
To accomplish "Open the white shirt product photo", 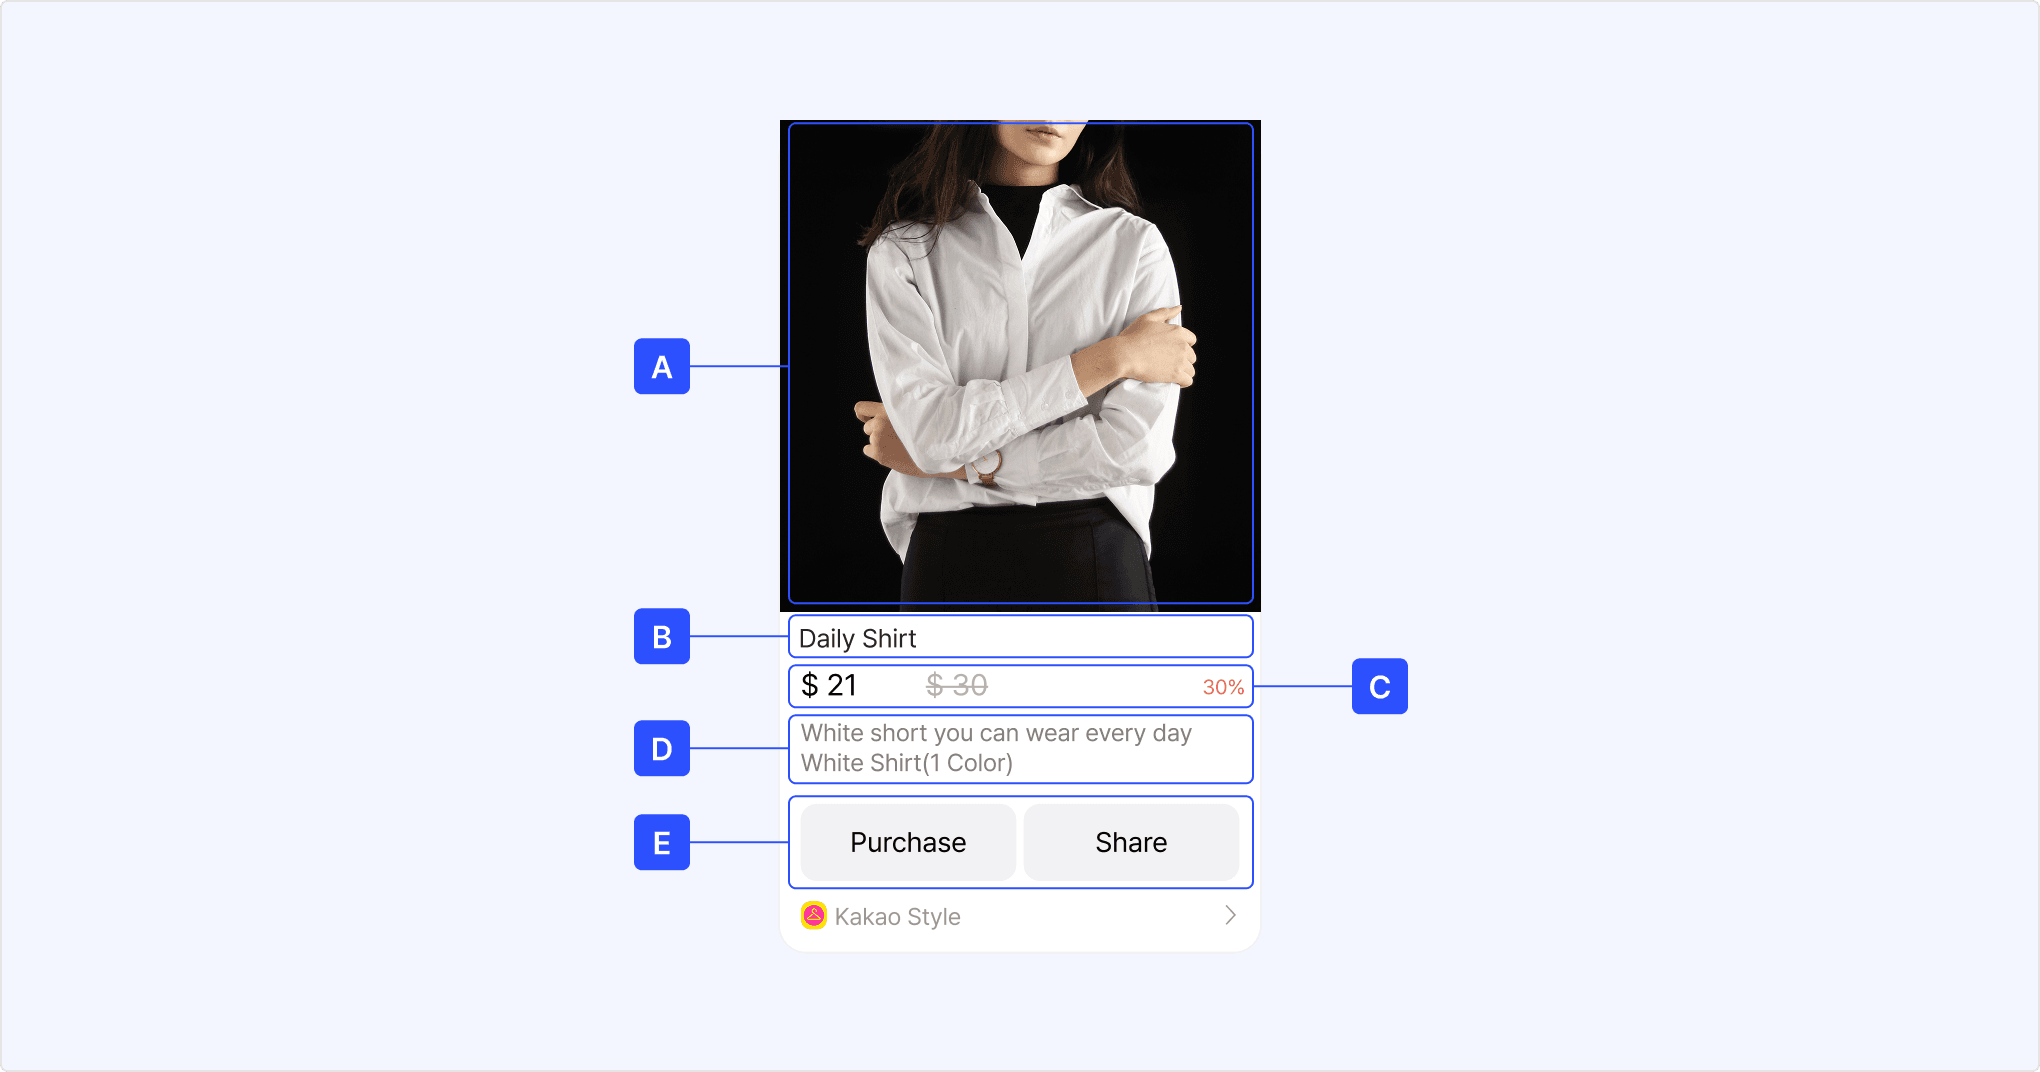I will [x=1020, y=365].
